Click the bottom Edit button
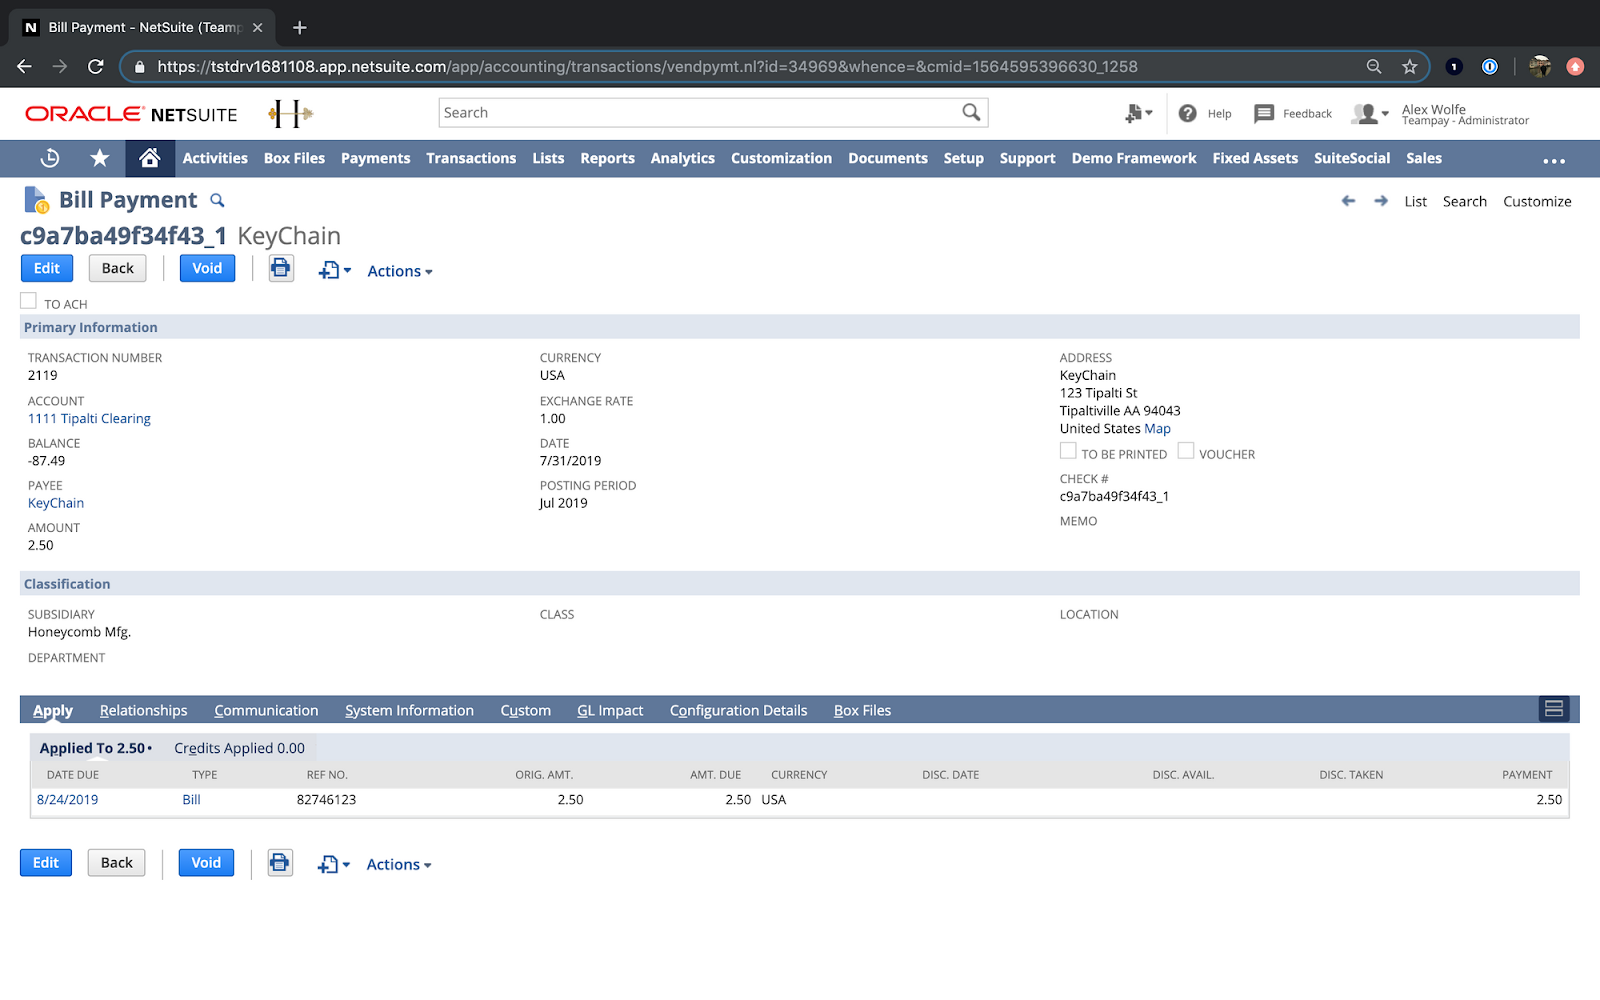The width and height of the screenshot is (1600, 1000). [46, 862]
